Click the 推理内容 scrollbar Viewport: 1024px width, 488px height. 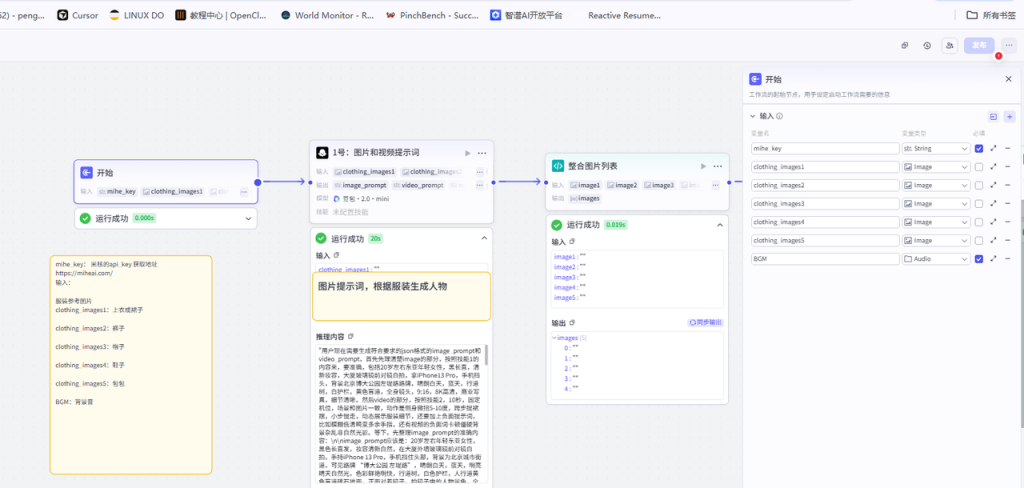point(487,355)
